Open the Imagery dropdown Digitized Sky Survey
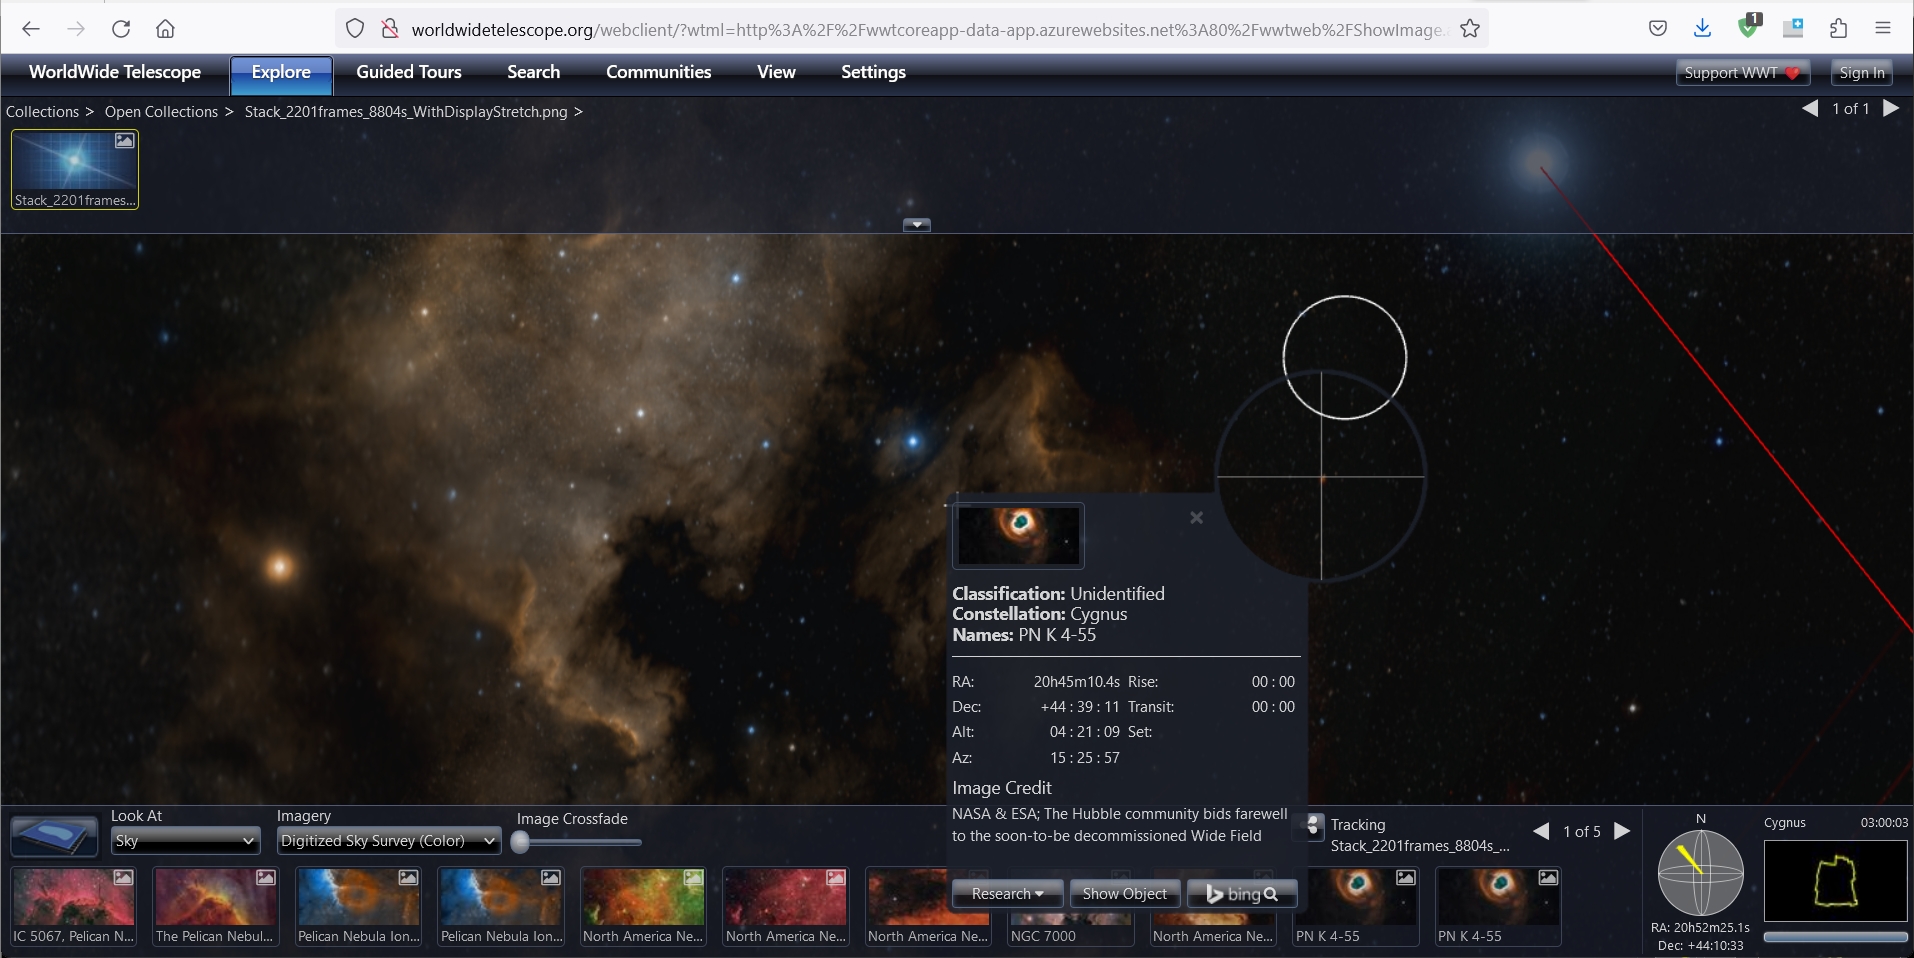The width and height of the screenshot is (1914, 958). [x=388, y=841]
